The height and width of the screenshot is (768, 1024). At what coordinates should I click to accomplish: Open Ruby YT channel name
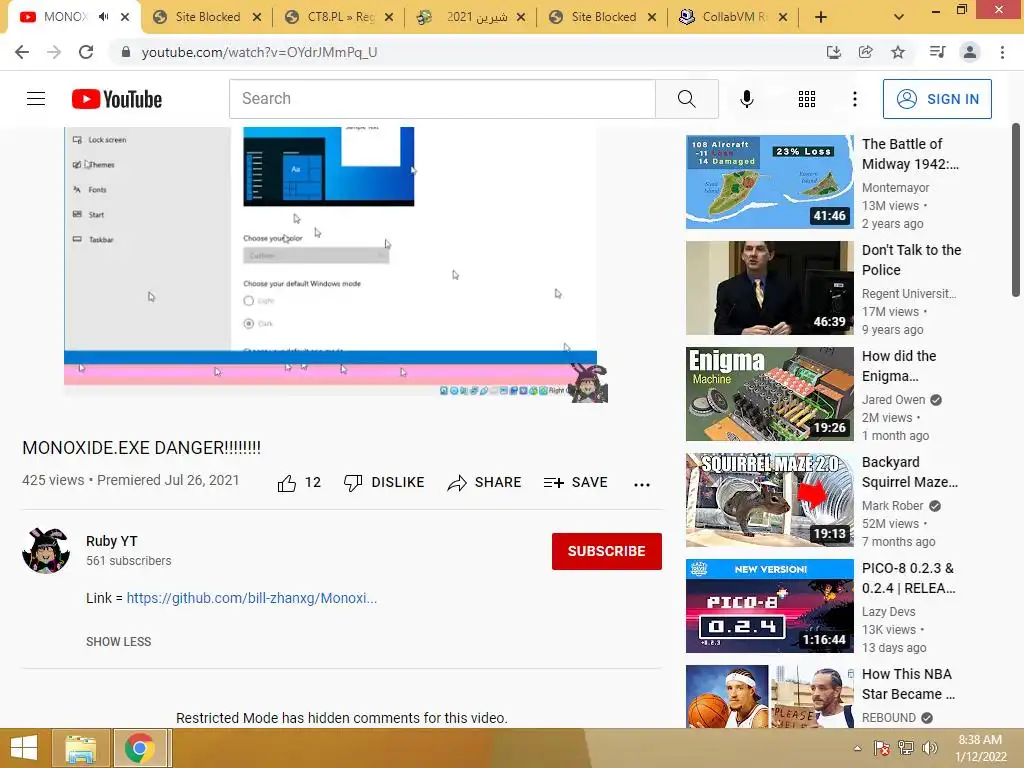click(112, 541)
